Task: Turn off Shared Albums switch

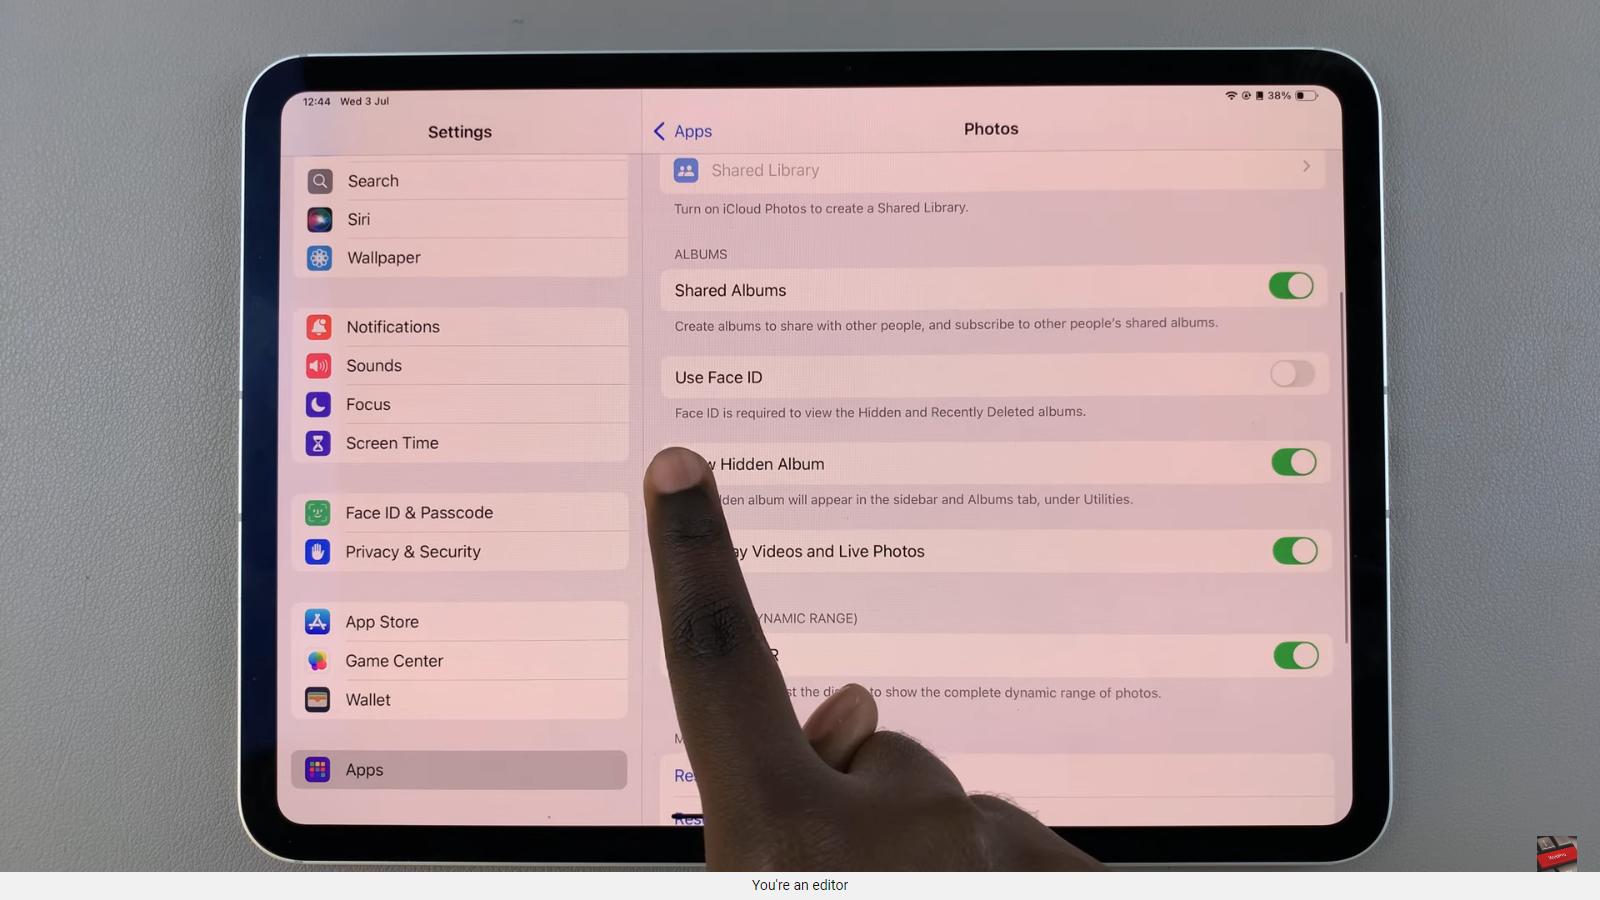Action: coord(1291,286)
